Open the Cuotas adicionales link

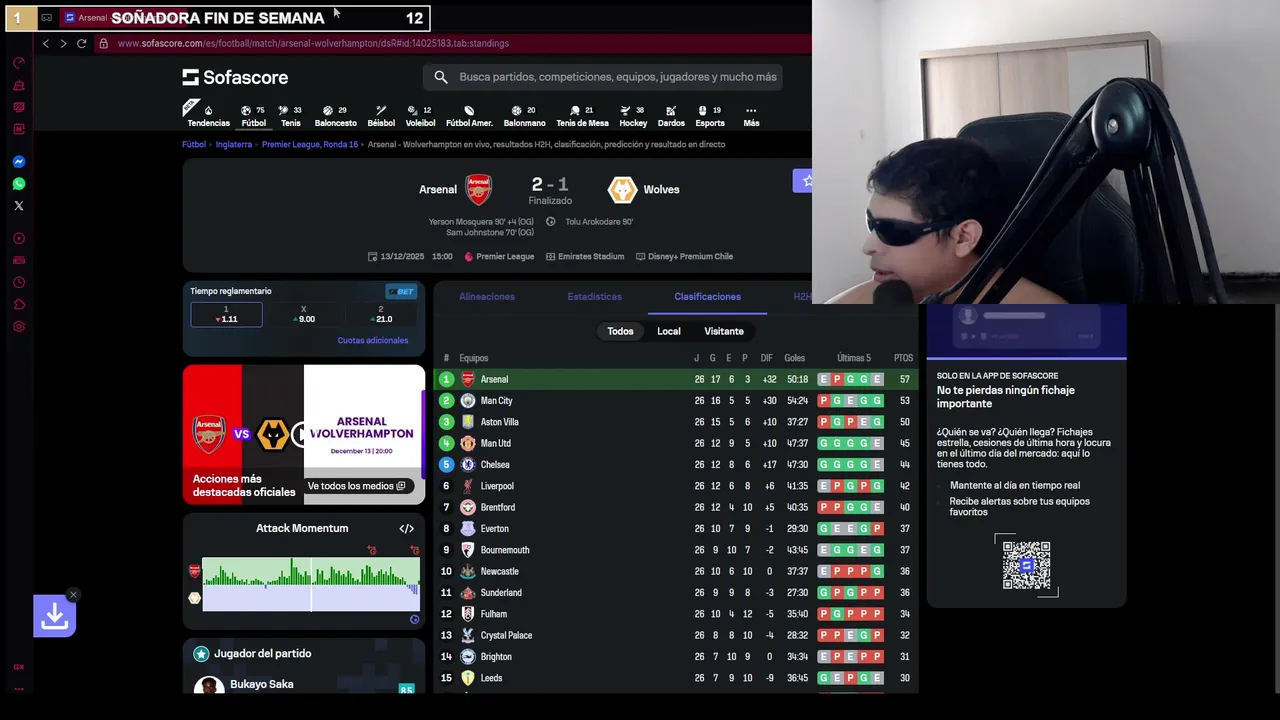click(373, 341)
